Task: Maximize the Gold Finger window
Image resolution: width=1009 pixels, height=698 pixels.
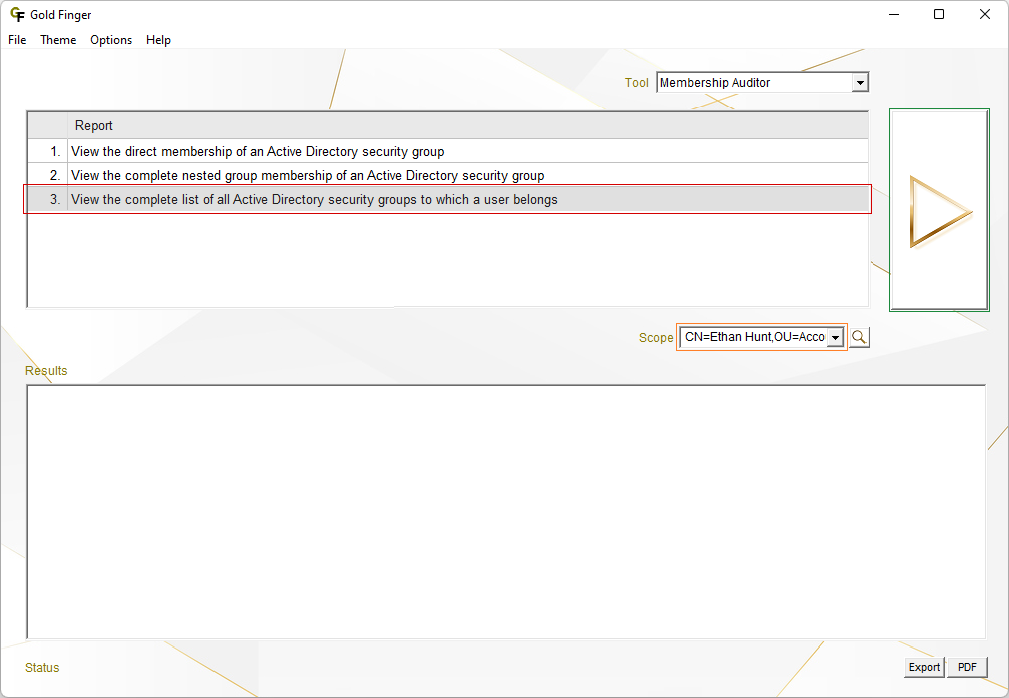Action: 939,14
